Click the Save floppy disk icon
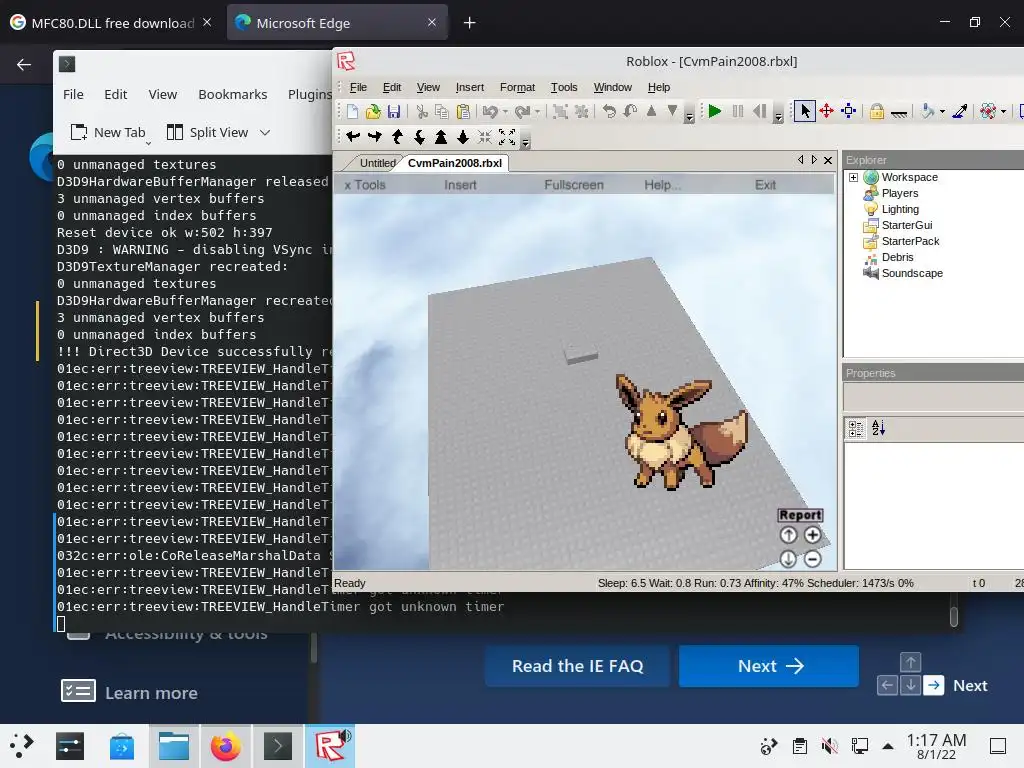This screenshot has height=768, width=1024. click(394, 112)
